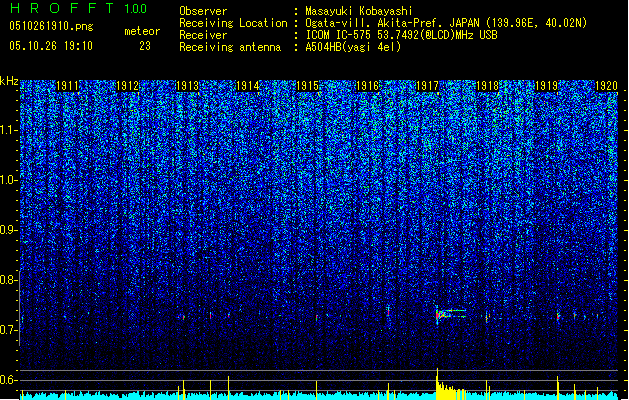Image resolution: width=629 pixels, height=400 pixels.
Task: Click time marker 1916
Action: (367, 86)
